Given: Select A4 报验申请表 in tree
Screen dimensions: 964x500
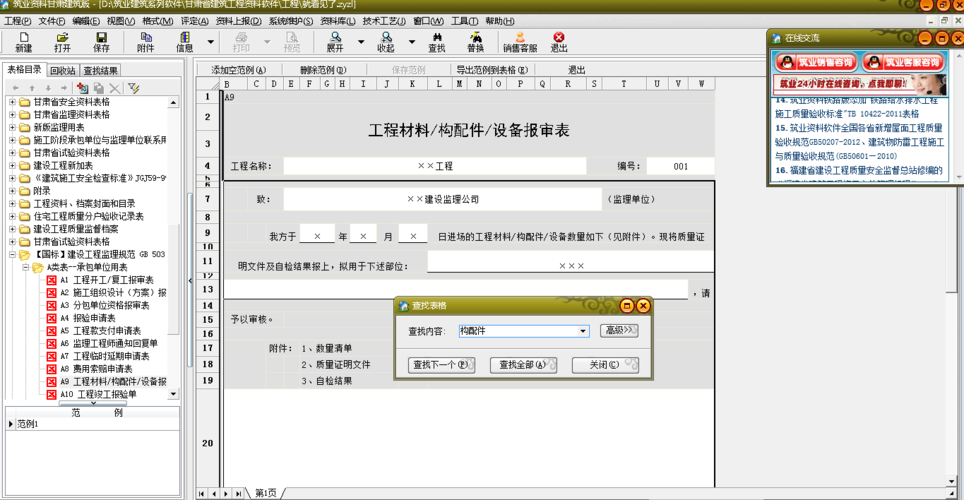Looking at the screenshot, I should (87, 318).
